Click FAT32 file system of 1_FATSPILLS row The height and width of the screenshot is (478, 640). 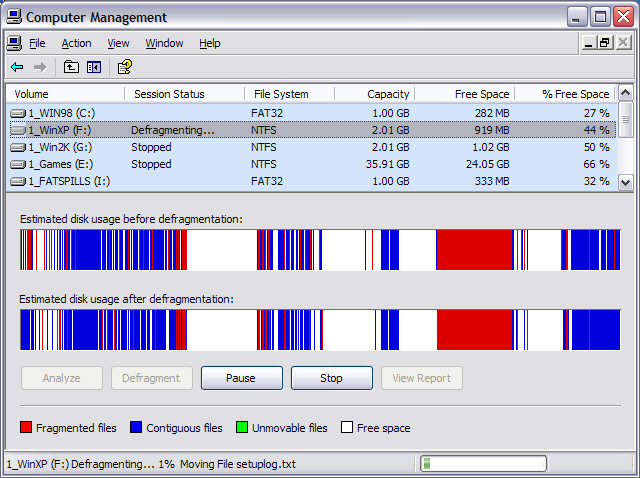point(267,181)
